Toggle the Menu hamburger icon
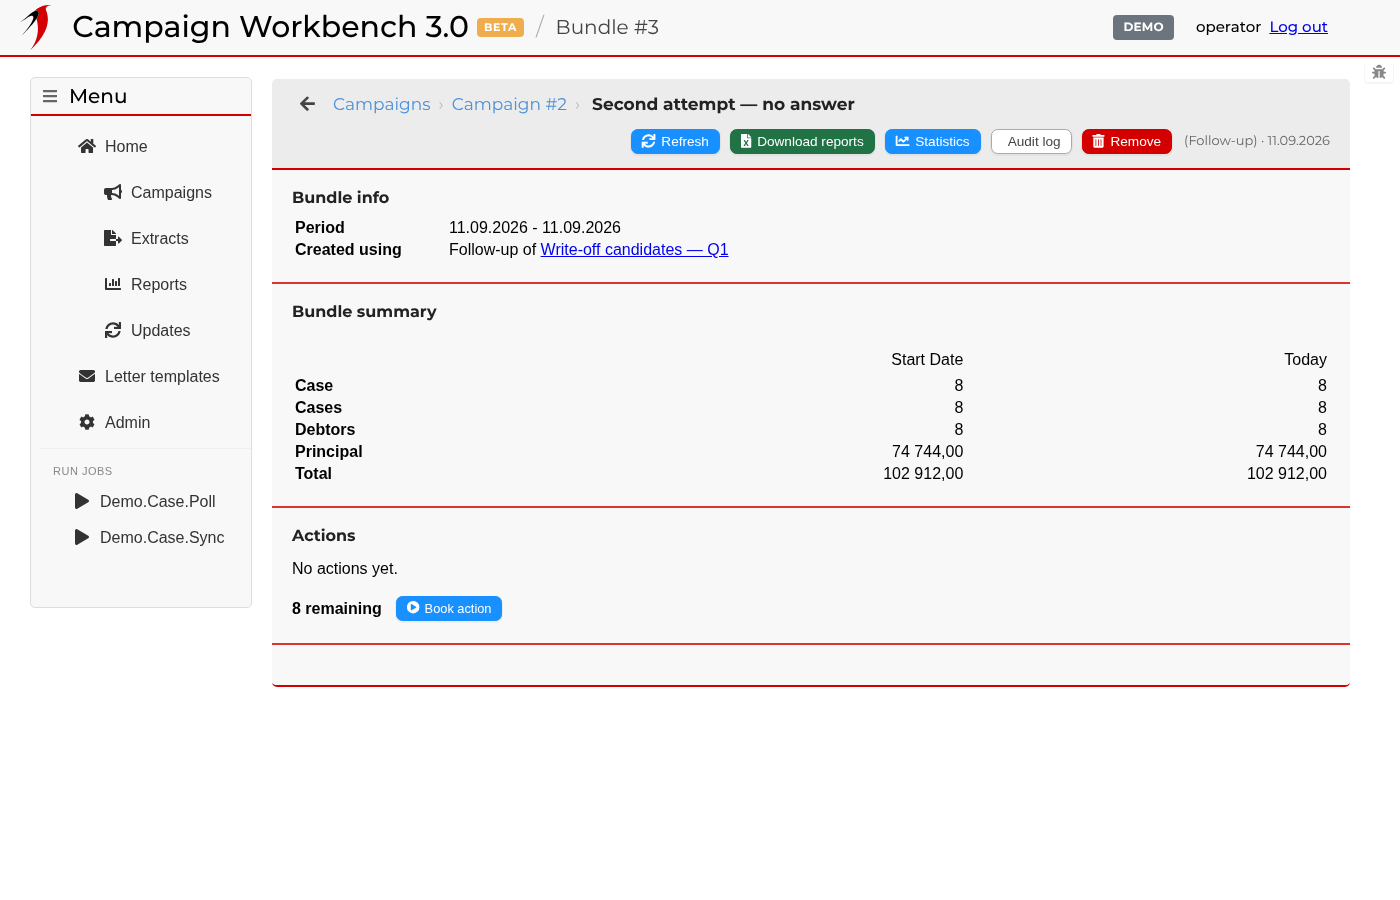The width and height of the screenshot is (1400, 900). pyautogui.click(x=50, y=96)
